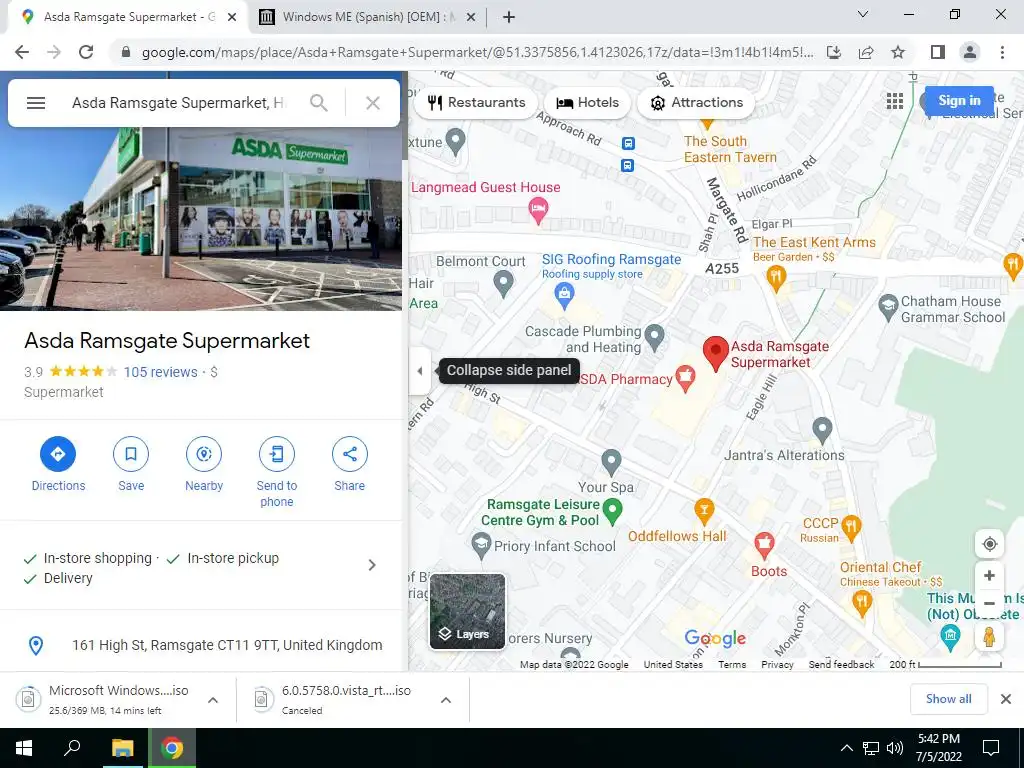The width and height of the screenshot is (1024, 768).
Task: Zoom in on the map with plus button
Action: 989,575
